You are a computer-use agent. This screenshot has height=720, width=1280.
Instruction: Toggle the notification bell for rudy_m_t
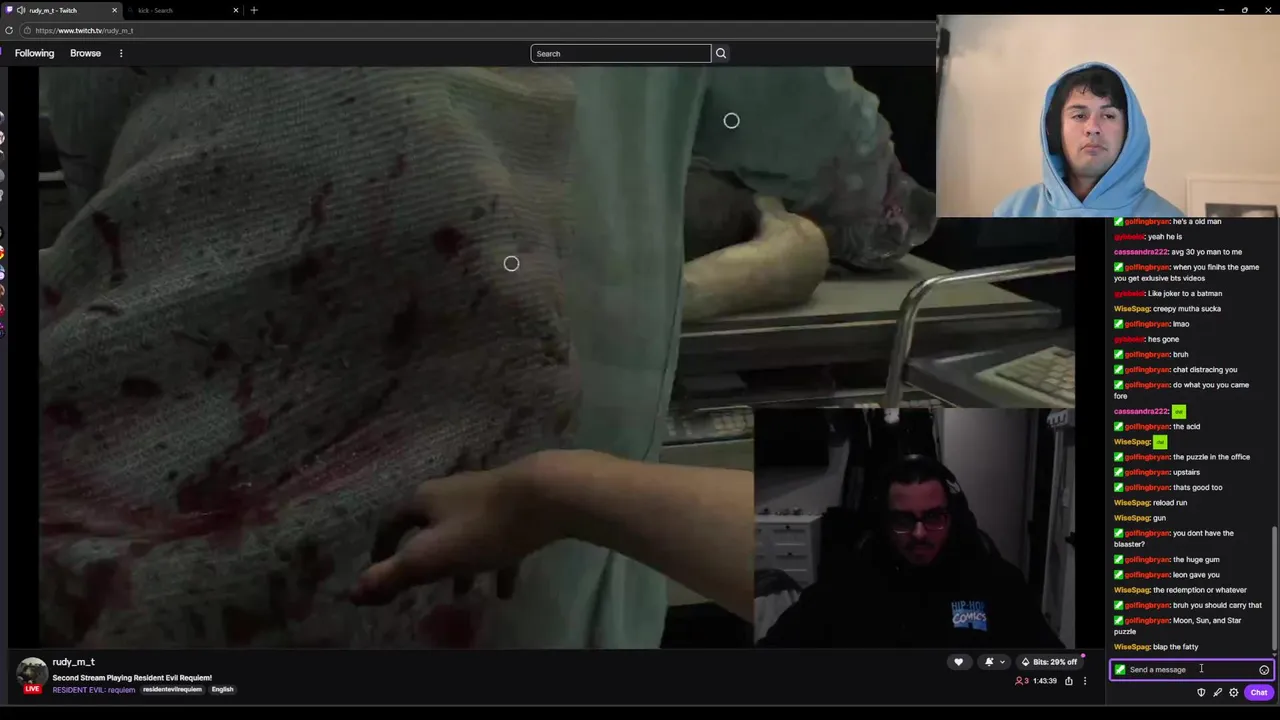pos(989,662)
